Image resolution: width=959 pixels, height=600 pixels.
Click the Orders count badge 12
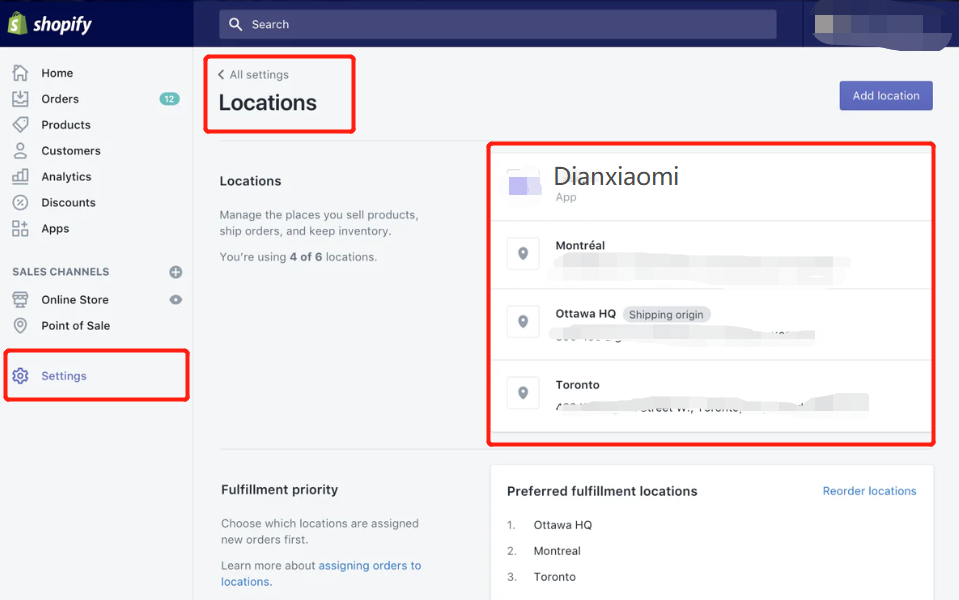[x=169, y=98]
